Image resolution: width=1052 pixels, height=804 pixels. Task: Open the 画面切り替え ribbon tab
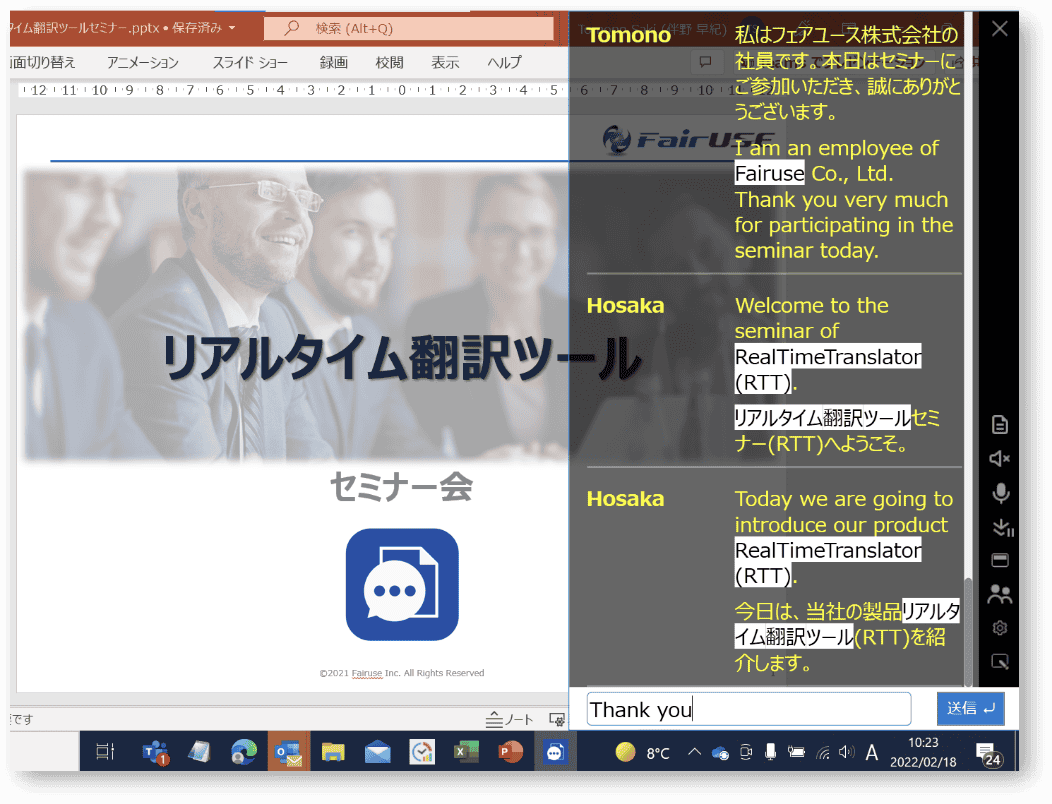click(x=42, y=62)
